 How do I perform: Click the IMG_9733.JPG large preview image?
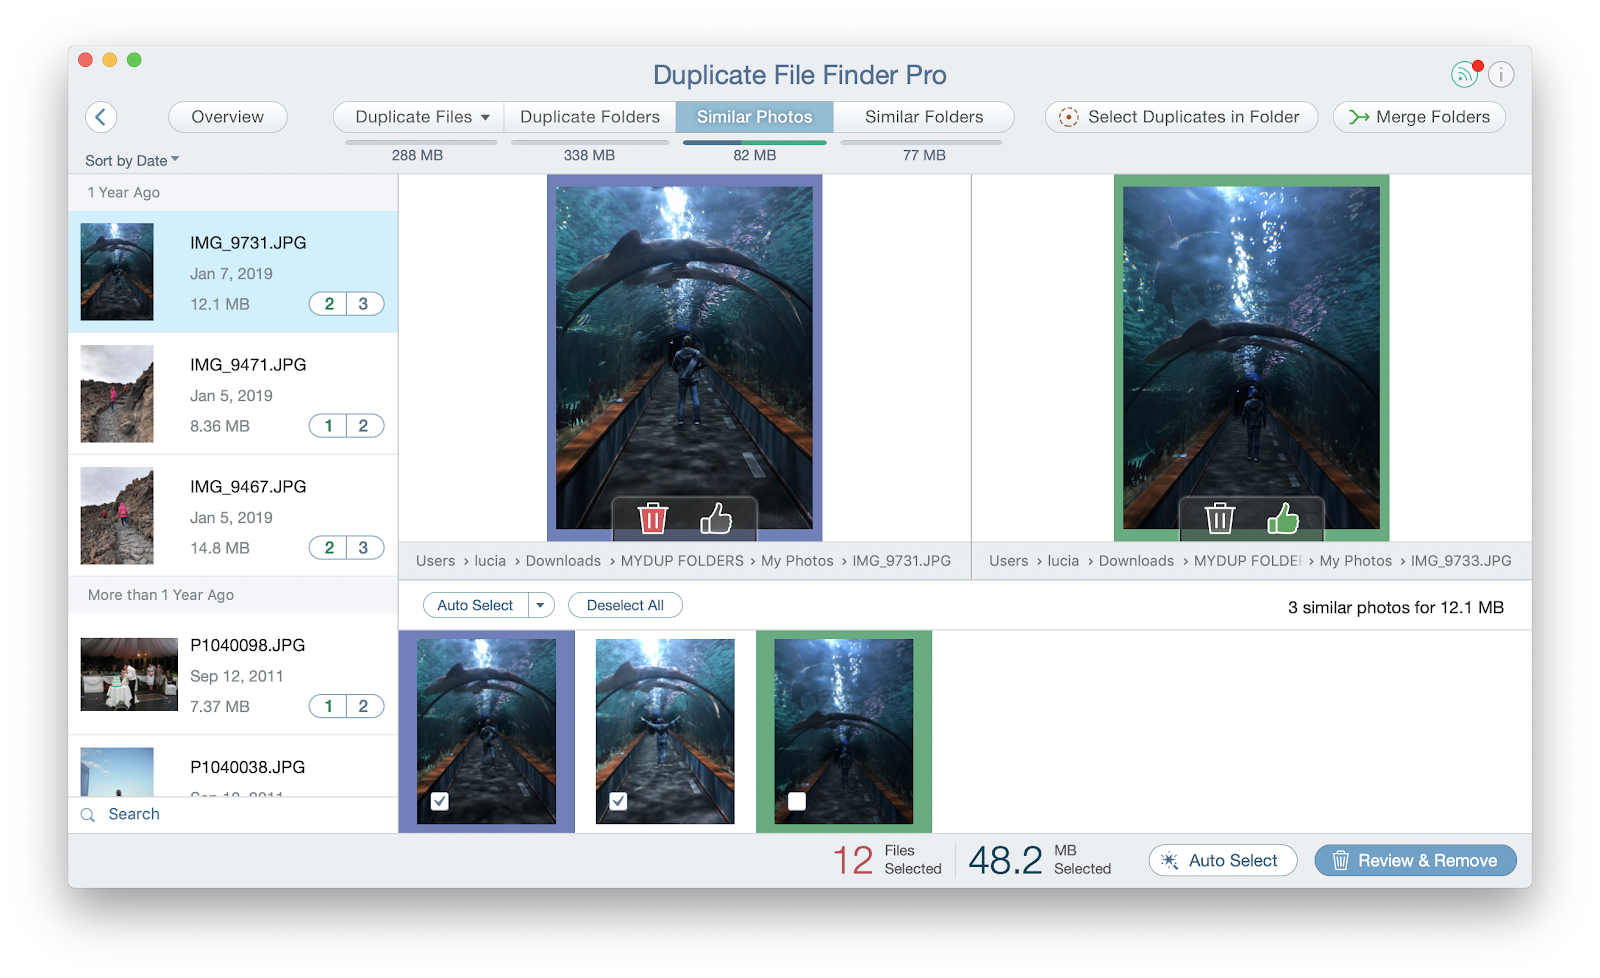click(1251, 357)
